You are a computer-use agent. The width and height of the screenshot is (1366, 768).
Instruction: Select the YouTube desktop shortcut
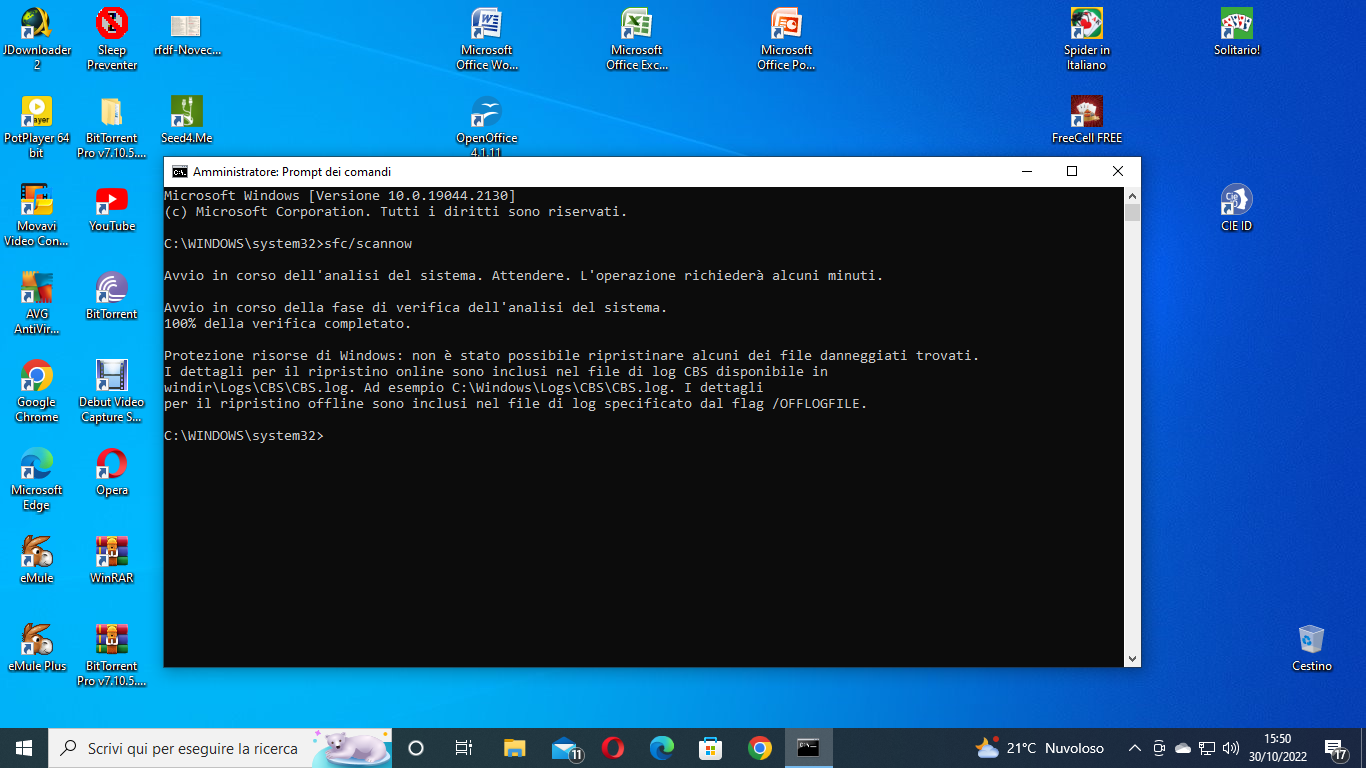click(112, 208)
